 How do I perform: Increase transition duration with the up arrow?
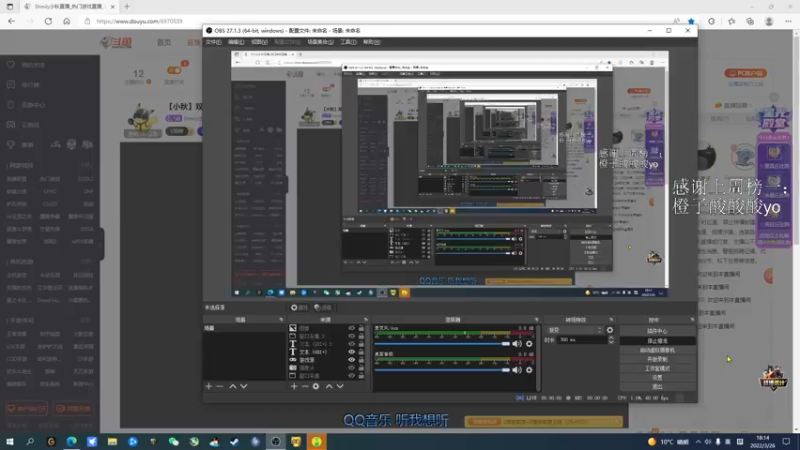611,338
